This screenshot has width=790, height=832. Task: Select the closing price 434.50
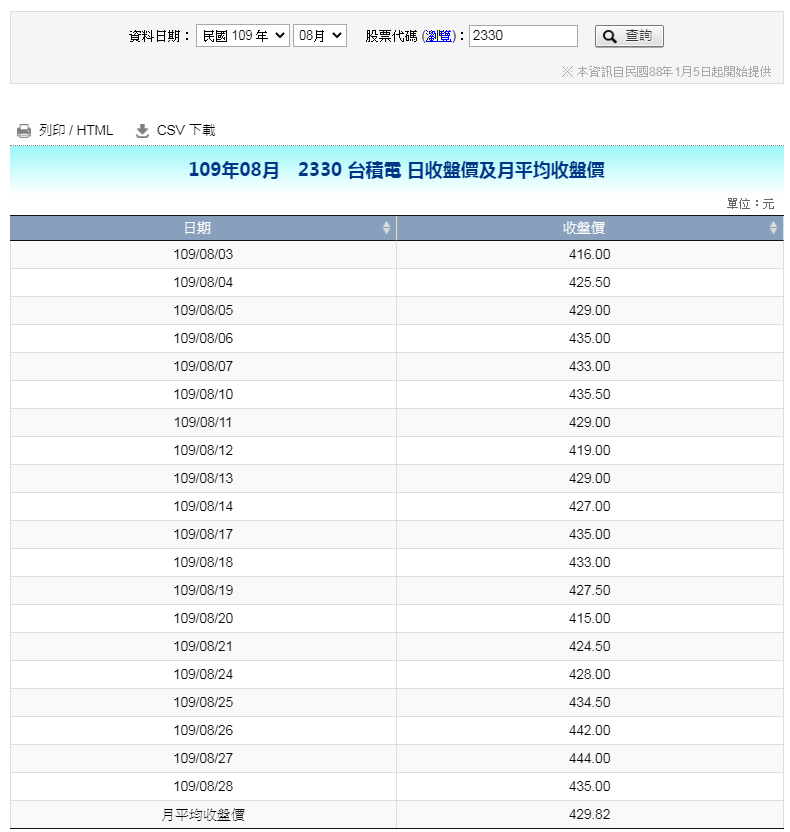(x=589, y=703)
